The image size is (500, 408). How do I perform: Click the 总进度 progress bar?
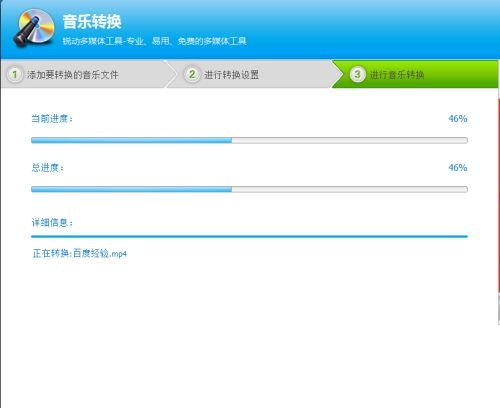pyautogui.click(x=249, y=189)
